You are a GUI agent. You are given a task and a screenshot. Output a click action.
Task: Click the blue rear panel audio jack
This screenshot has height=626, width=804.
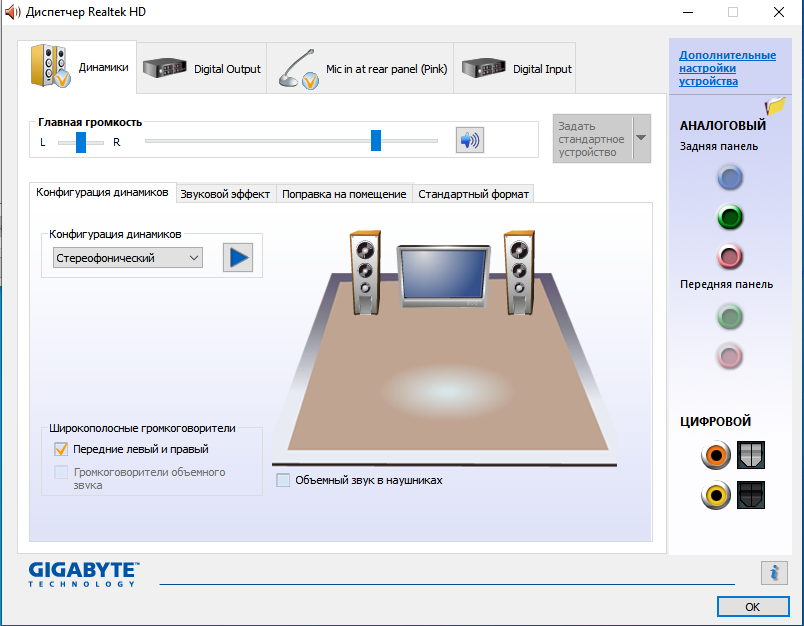(x=730, y=177)
